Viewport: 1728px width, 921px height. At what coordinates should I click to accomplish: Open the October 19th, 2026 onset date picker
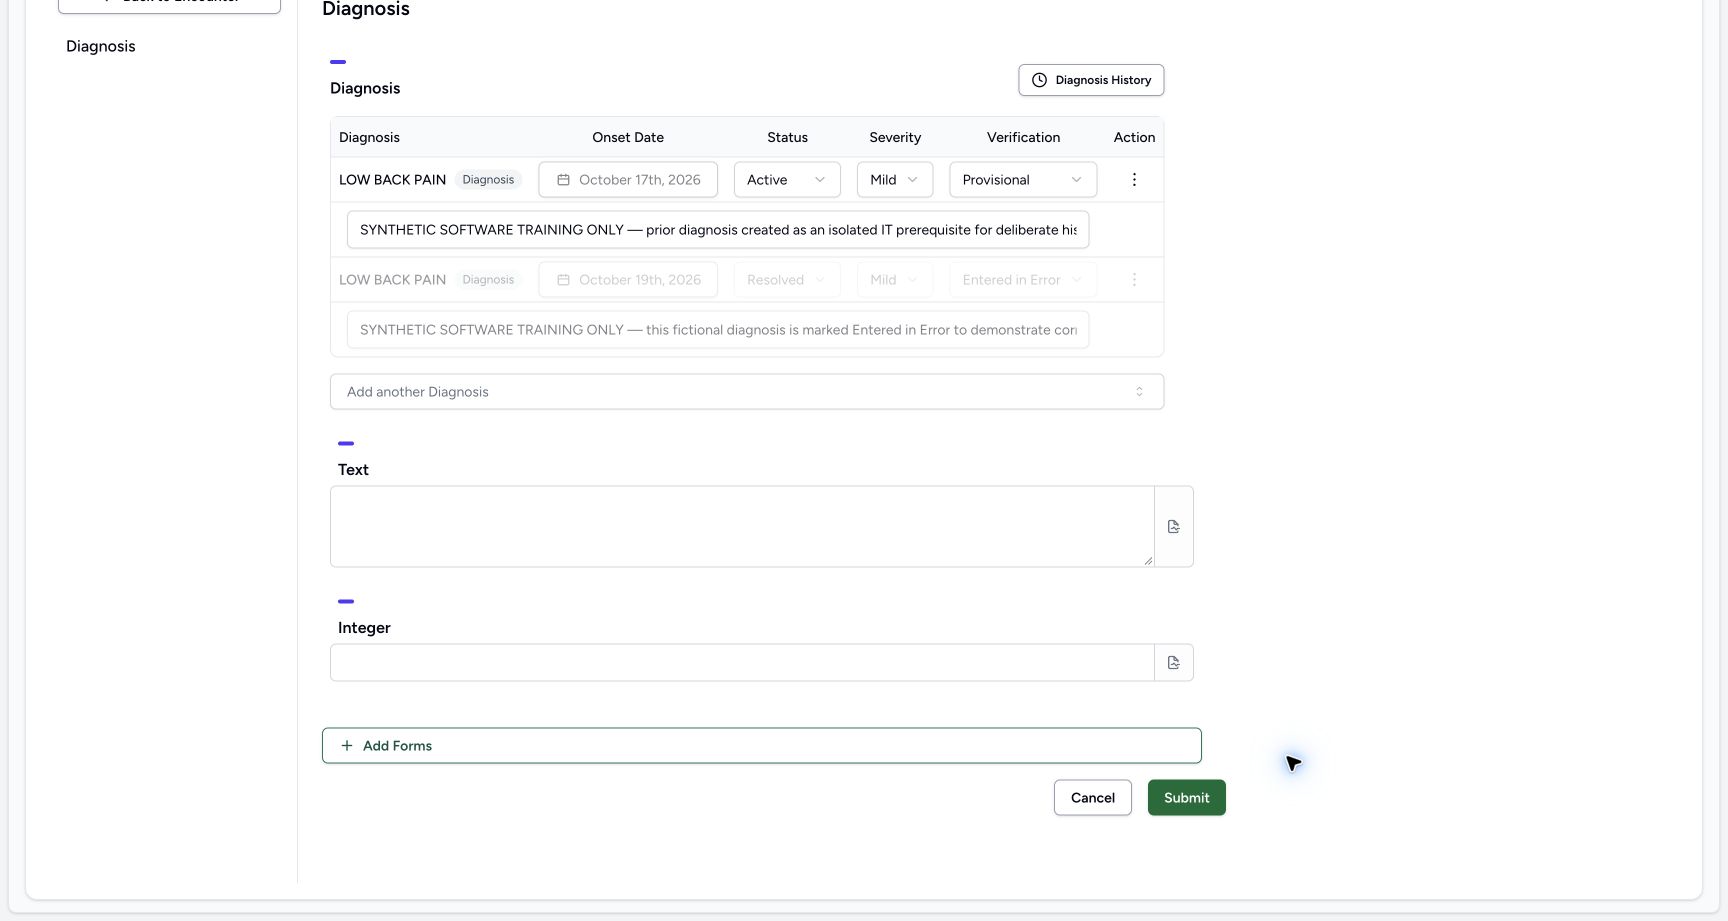coord(628,280)
